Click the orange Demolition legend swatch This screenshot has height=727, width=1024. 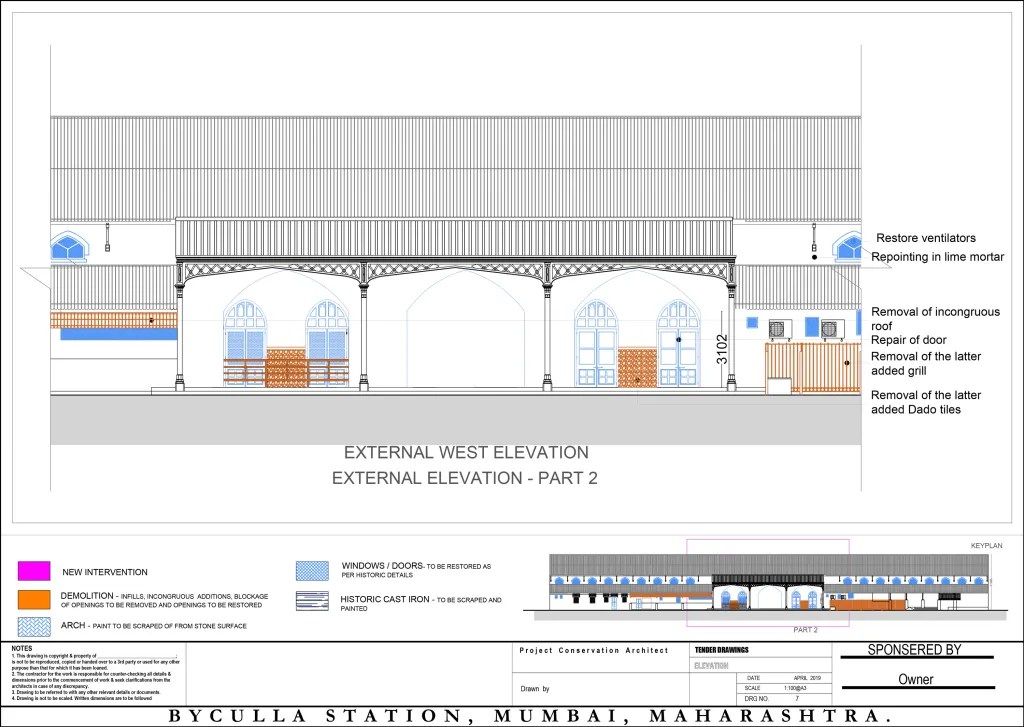coord(33,599)
